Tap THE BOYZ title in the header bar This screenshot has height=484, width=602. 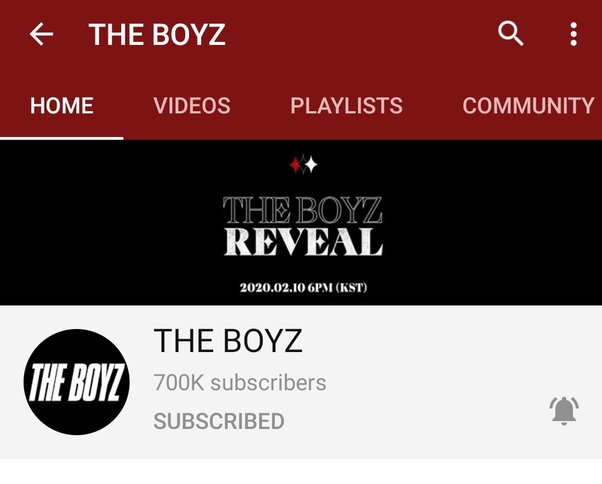pos(157,34)
